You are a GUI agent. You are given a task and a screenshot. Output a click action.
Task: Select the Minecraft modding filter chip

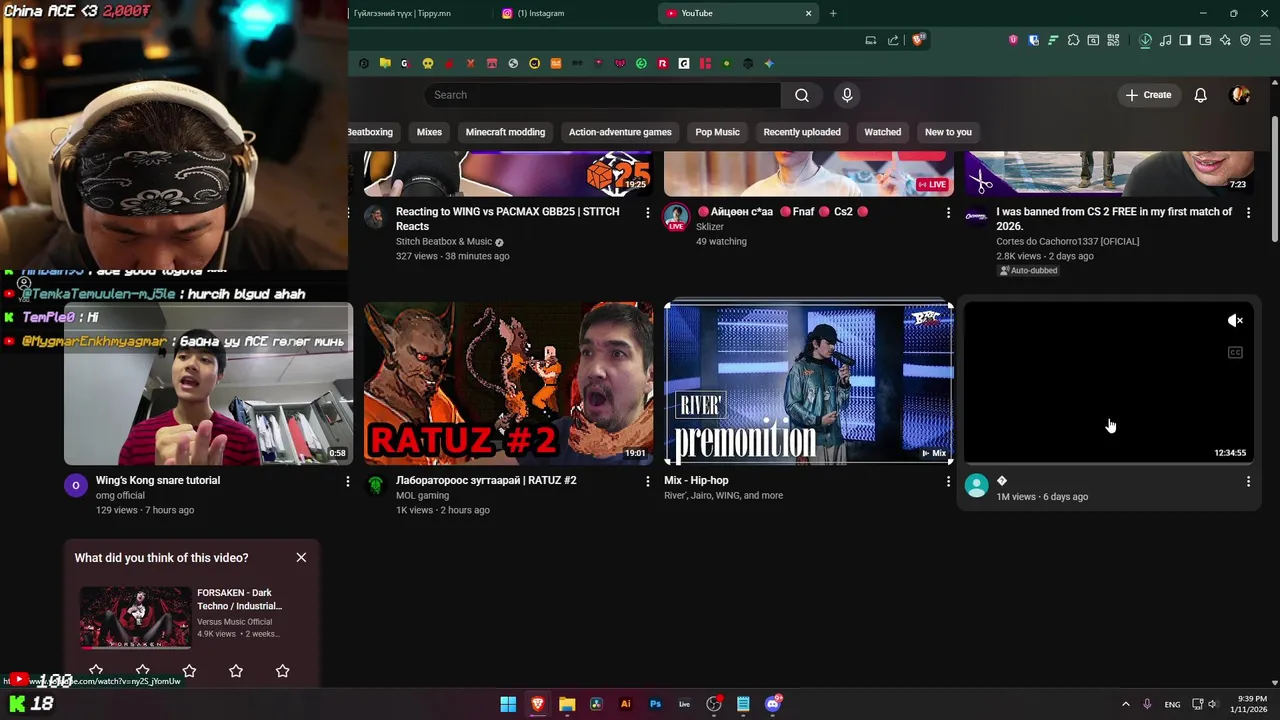[505, 132]
